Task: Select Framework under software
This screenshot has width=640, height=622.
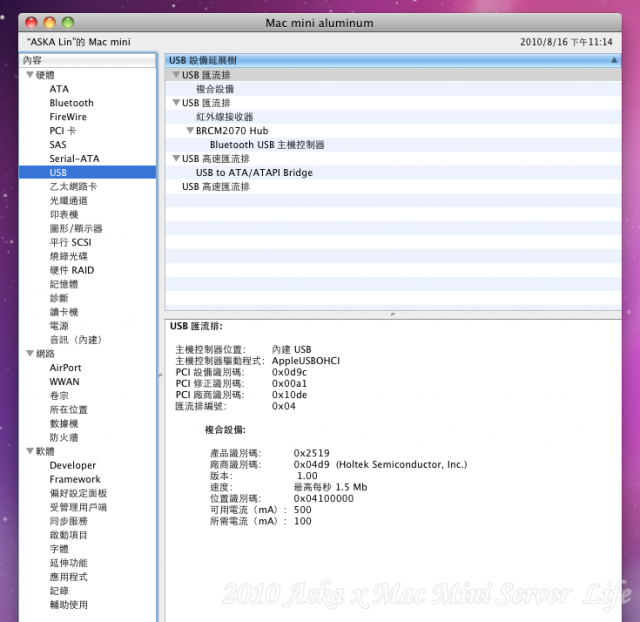Action: [75, 479]
